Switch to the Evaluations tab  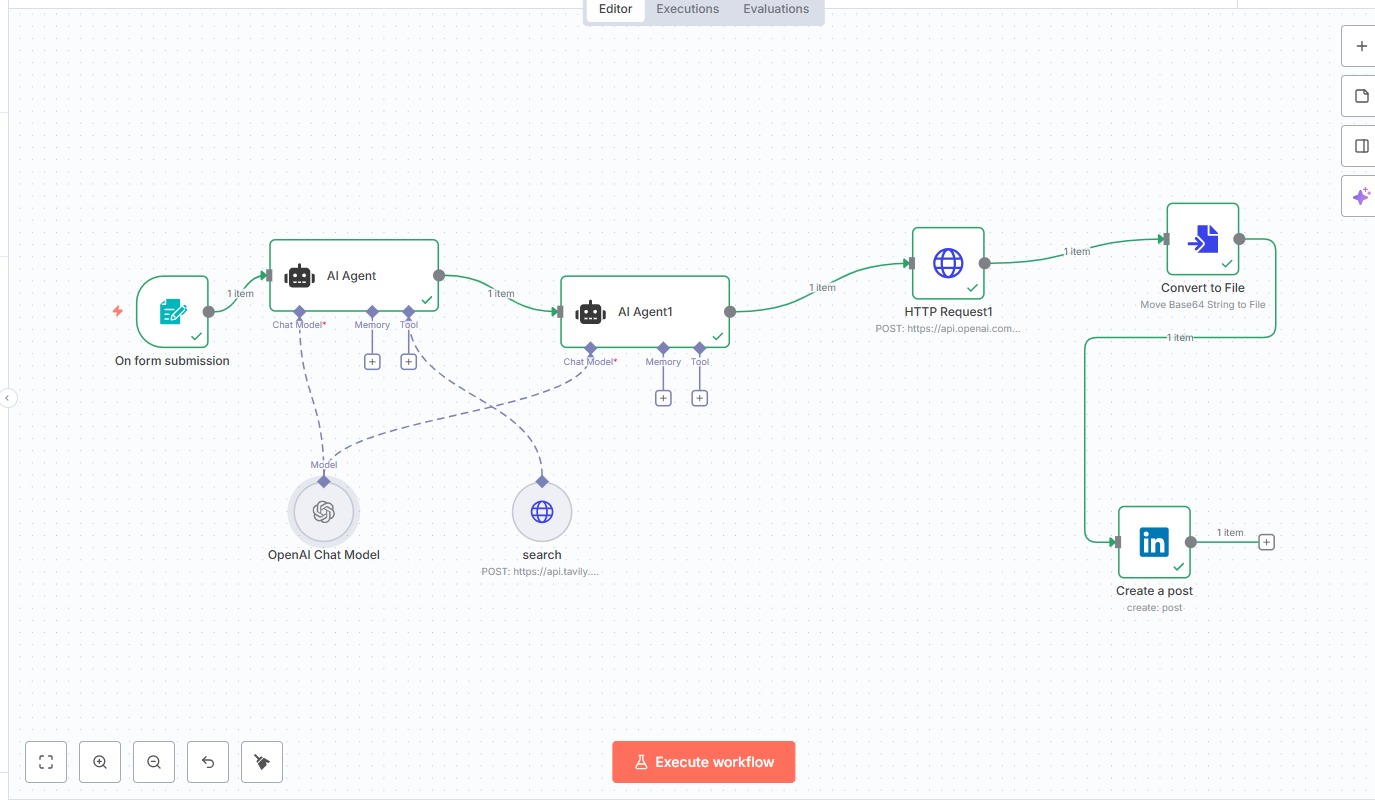point(776,9)
